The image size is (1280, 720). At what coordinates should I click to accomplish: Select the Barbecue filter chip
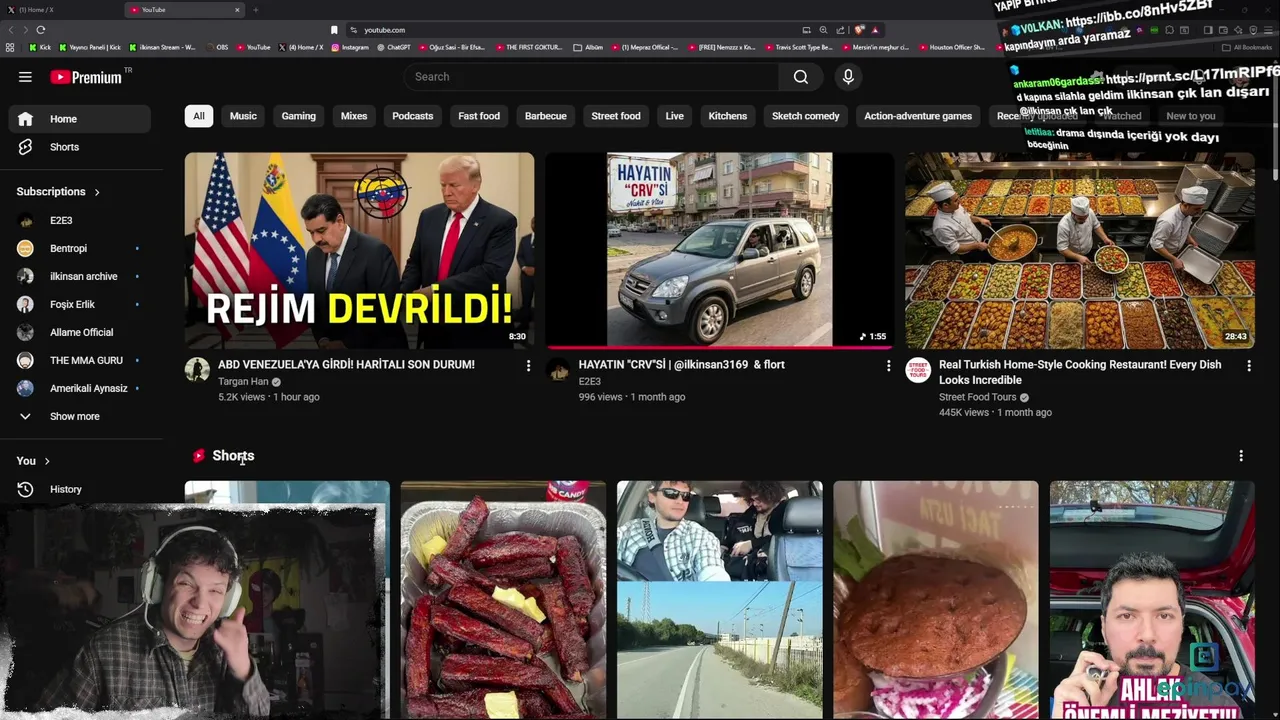pos(546,116)
